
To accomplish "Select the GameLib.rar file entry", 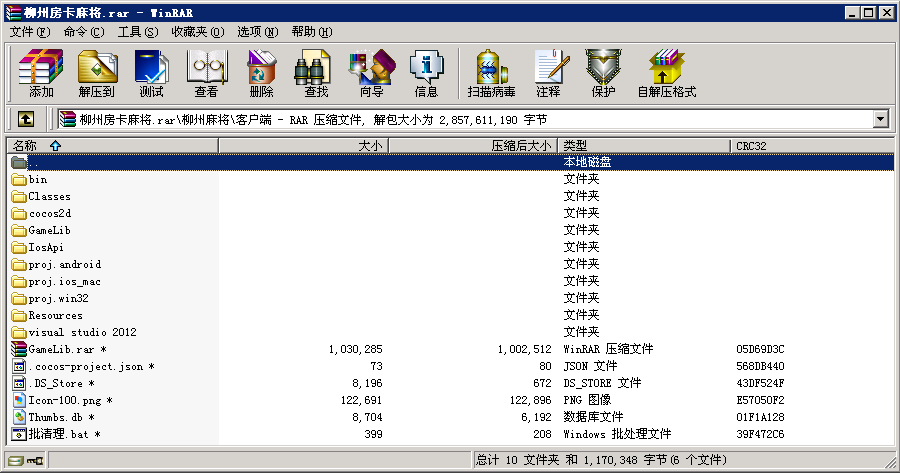I will pos(62,350).
